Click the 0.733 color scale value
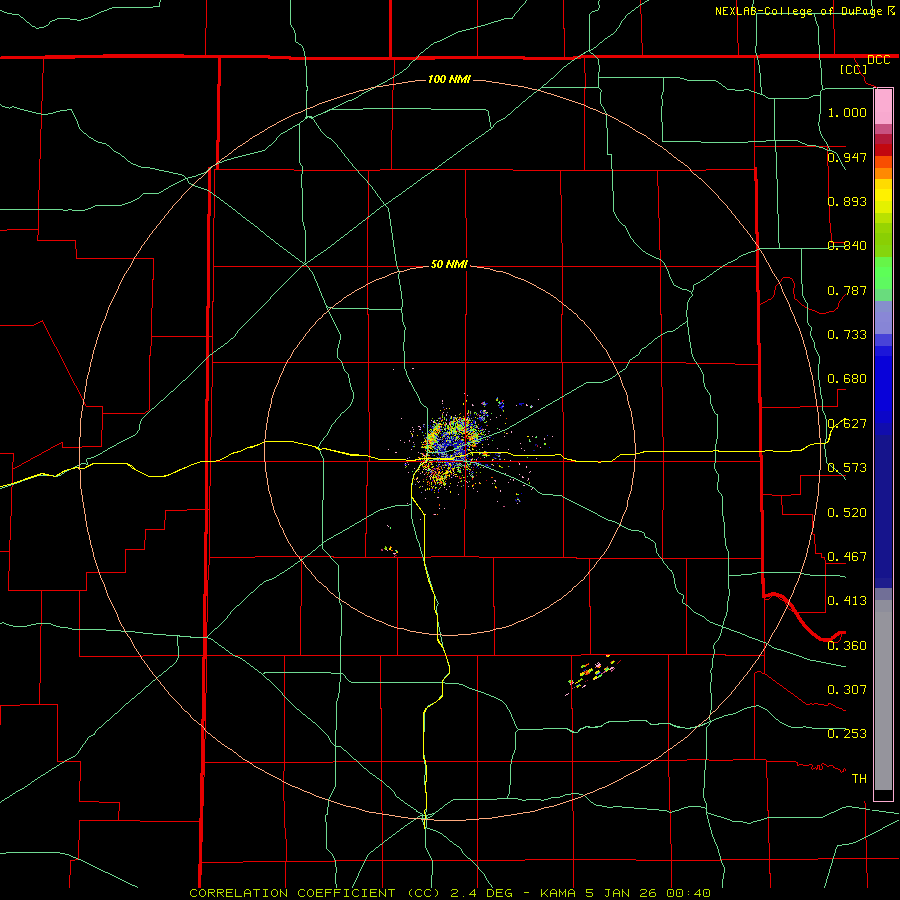The image size is (900, 900). coord(847,335)
